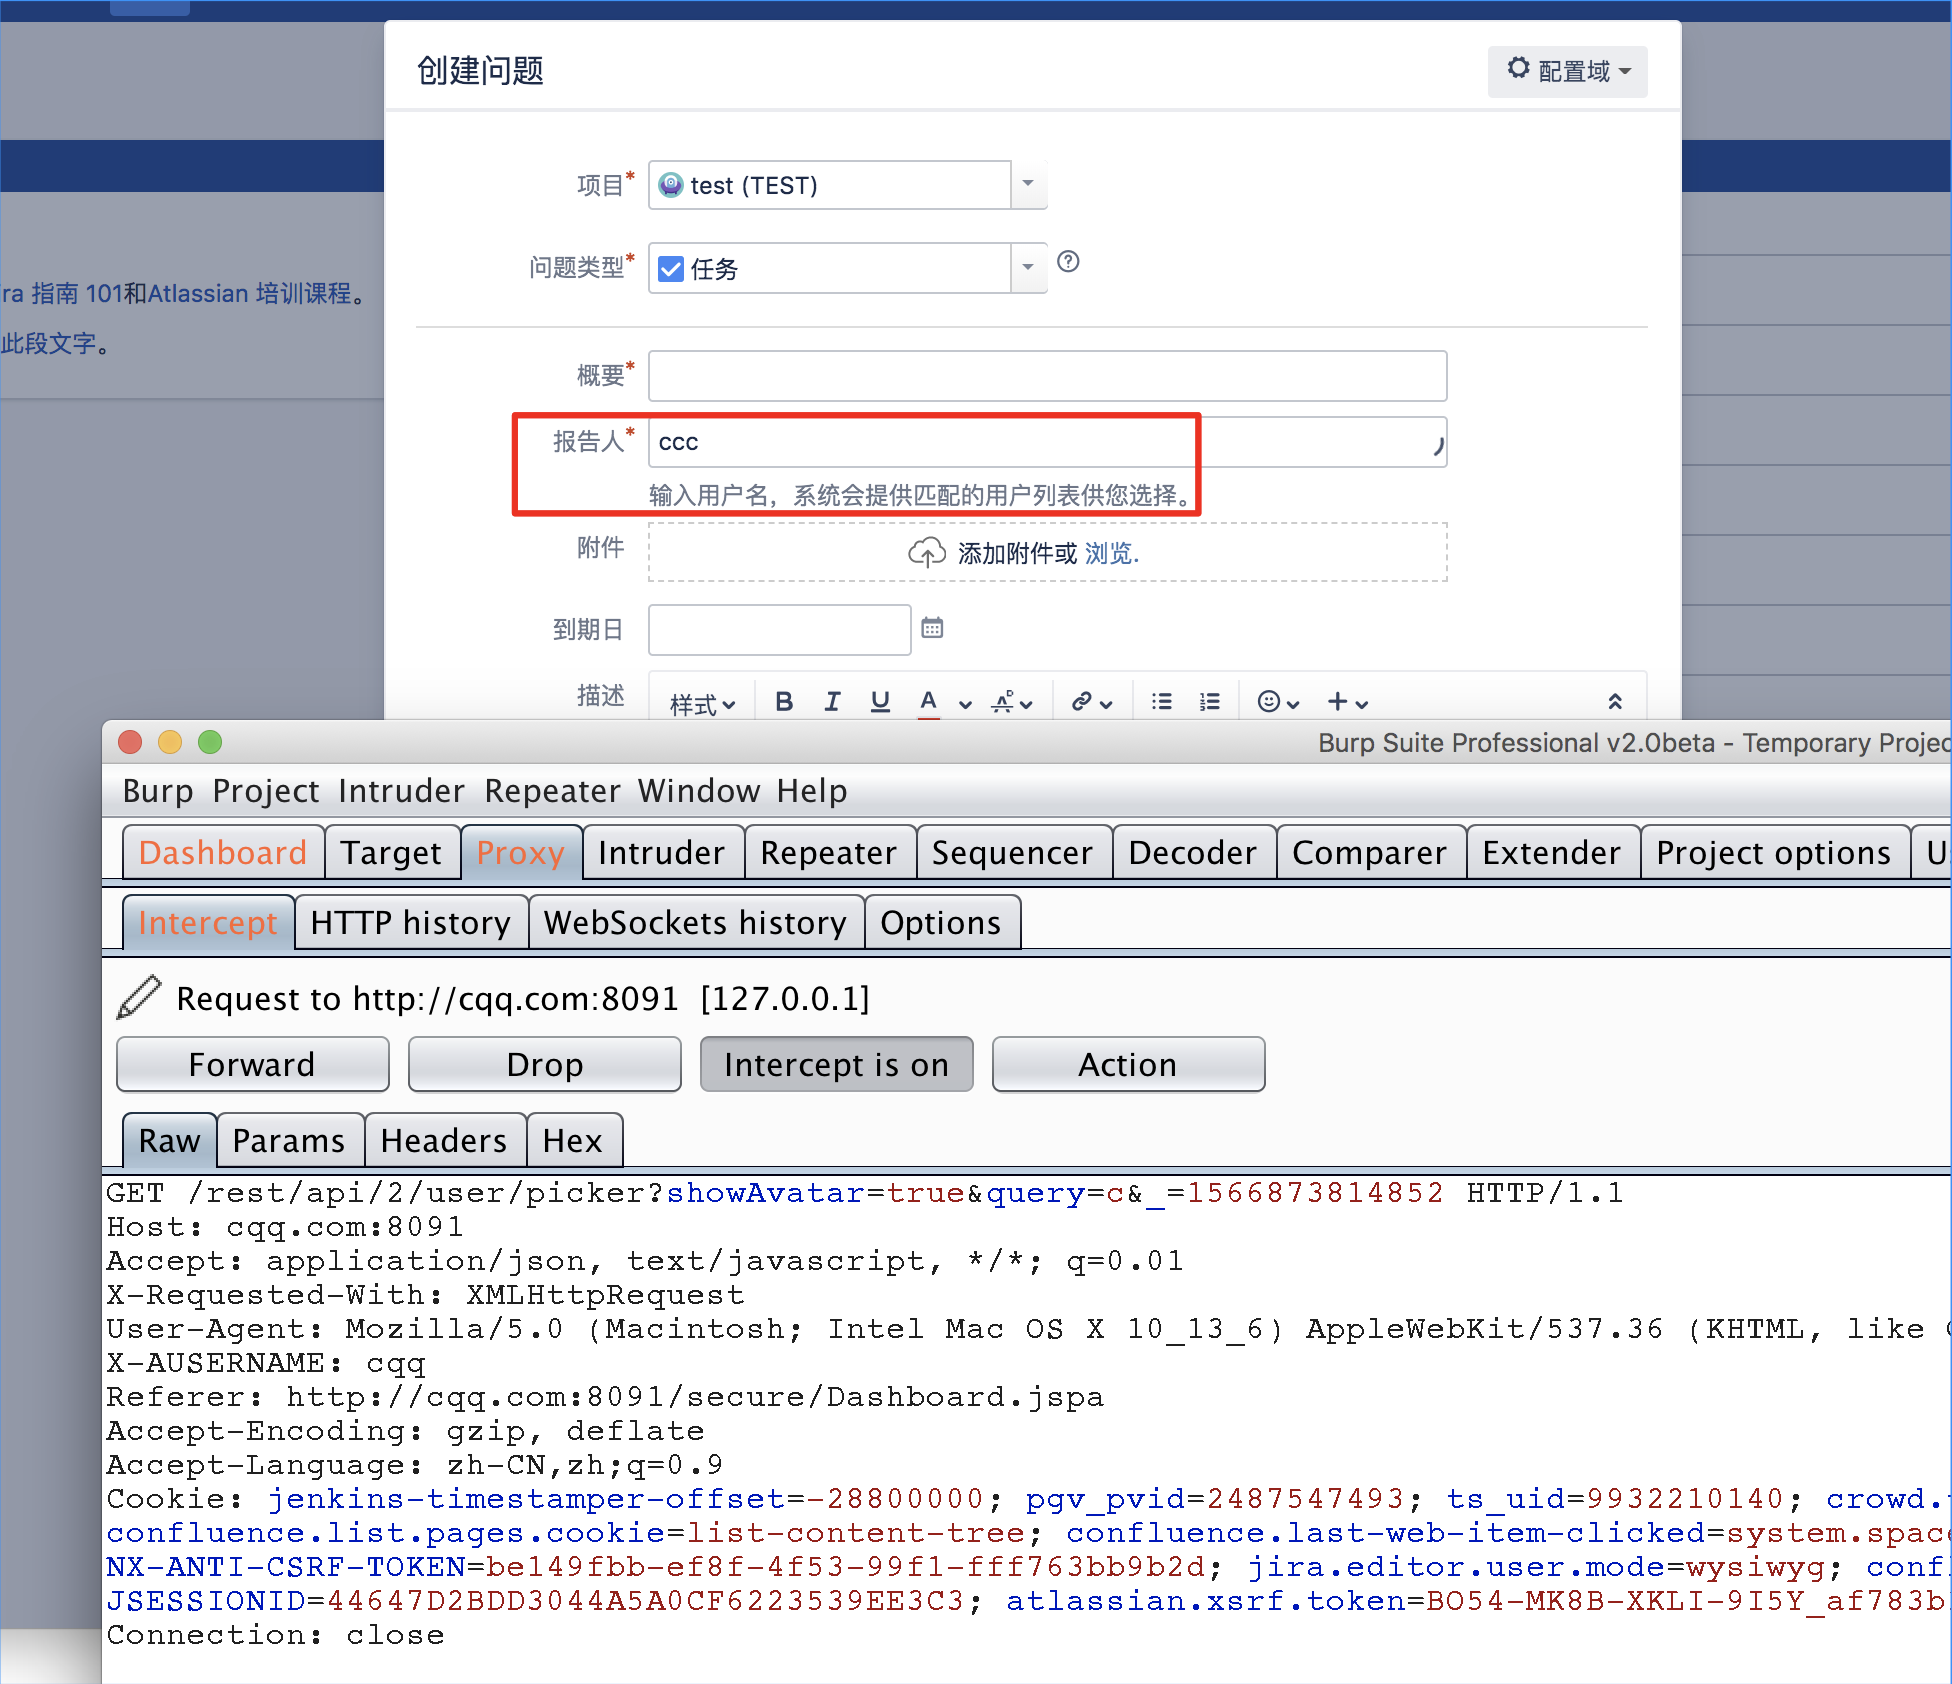Image resolution: width=1952 pixels, height=1684 pixels.
Task: Click the 到期日 date picker input field
Action: 780,629
